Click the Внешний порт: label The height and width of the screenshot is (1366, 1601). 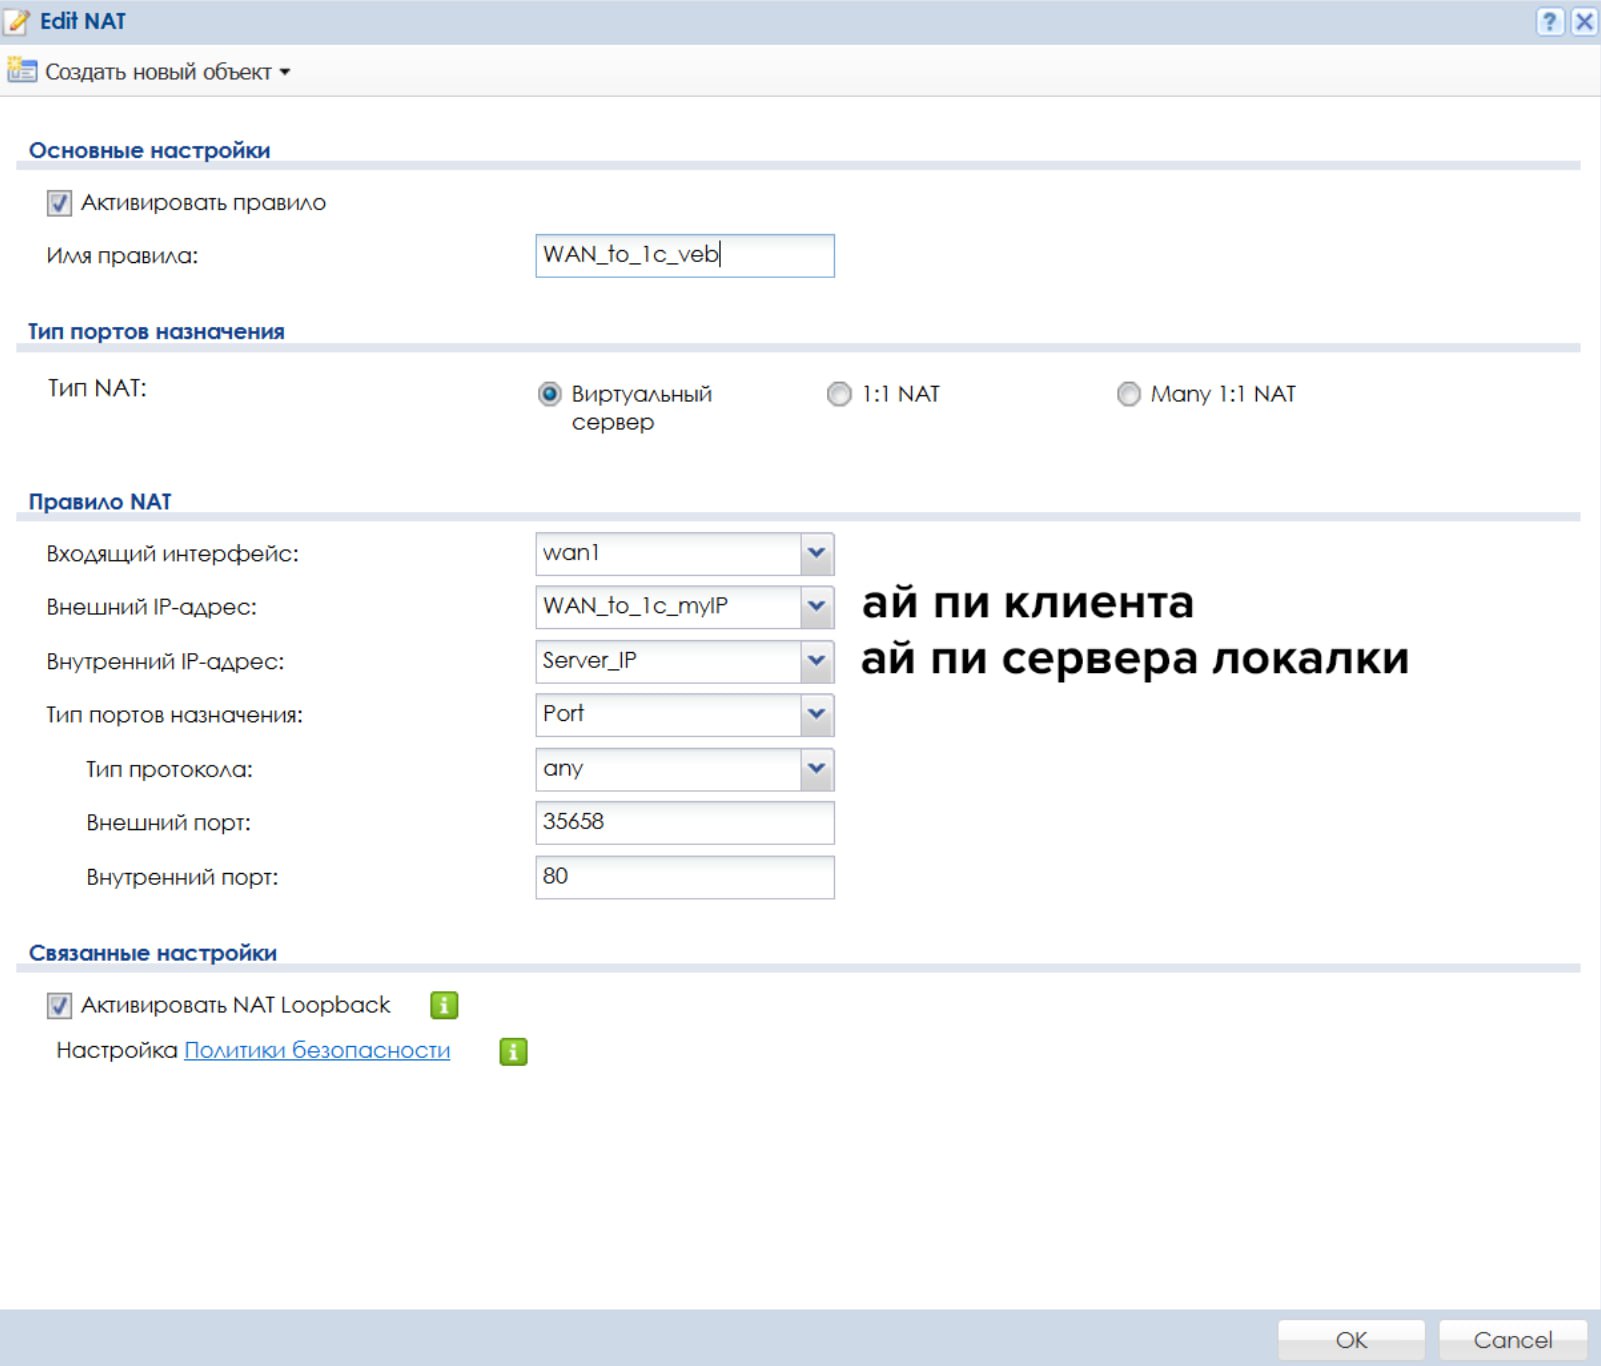(x=168, y=823)
